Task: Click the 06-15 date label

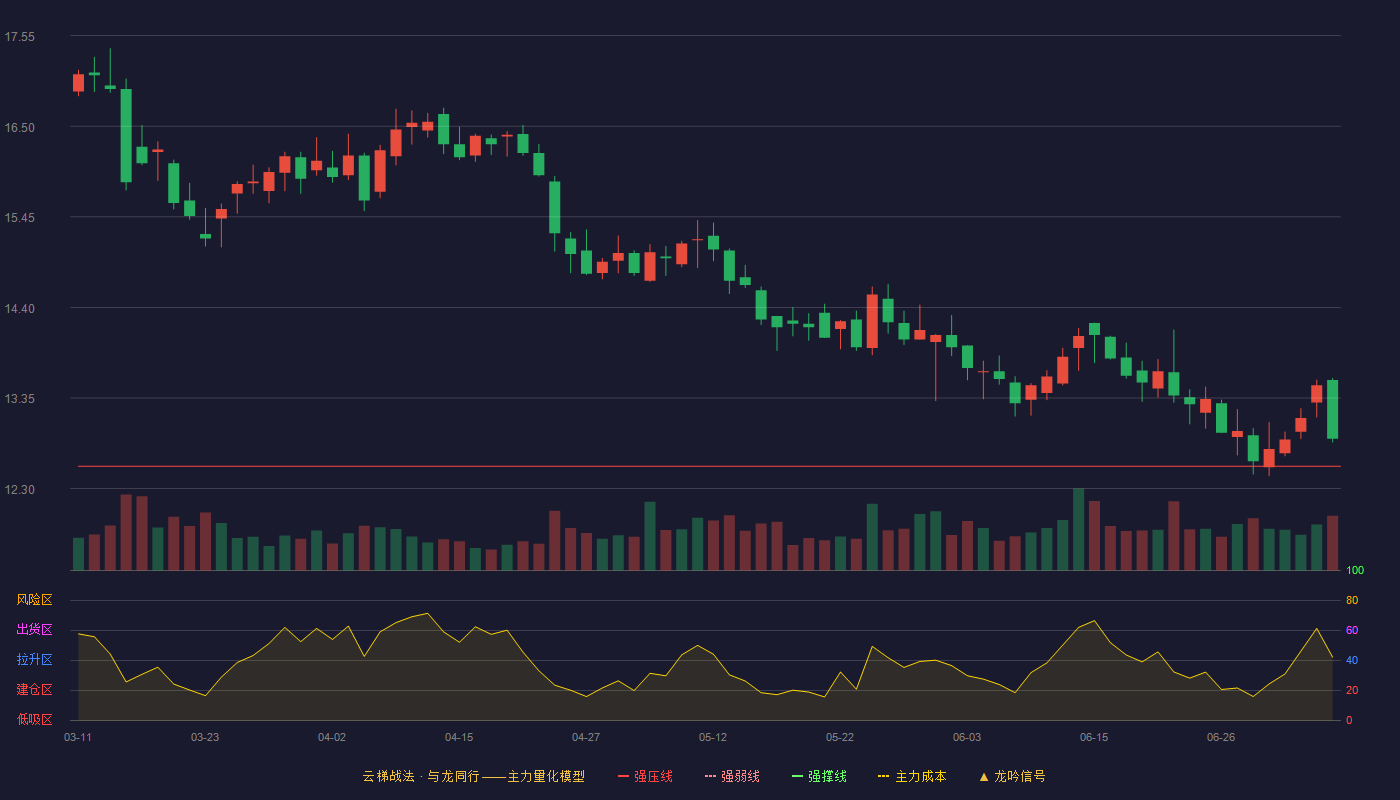Action: pos(1094,737)
